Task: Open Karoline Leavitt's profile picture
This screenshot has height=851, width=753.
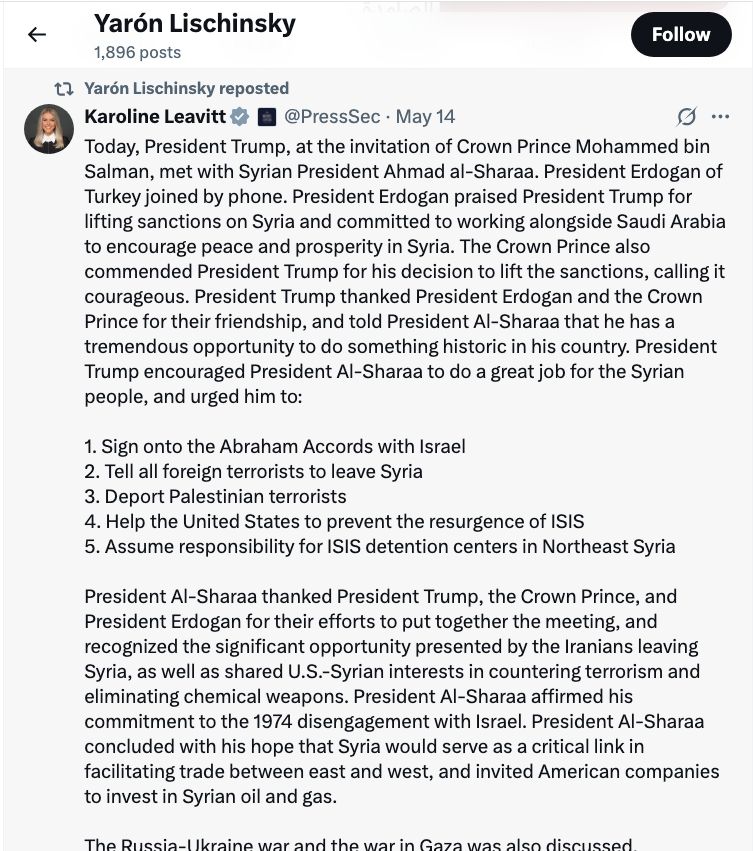Action: point(49,129)
